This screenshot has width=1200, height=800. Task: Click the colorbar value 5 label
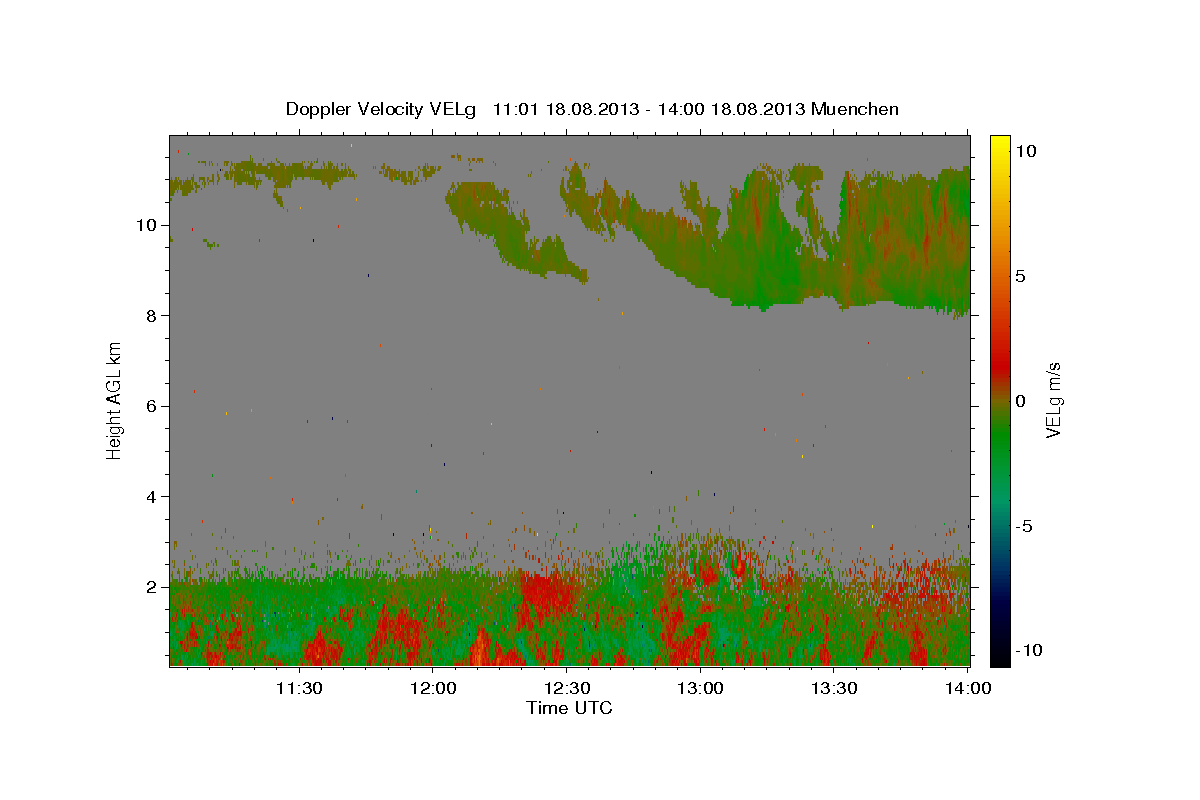tap(1020, 276)
